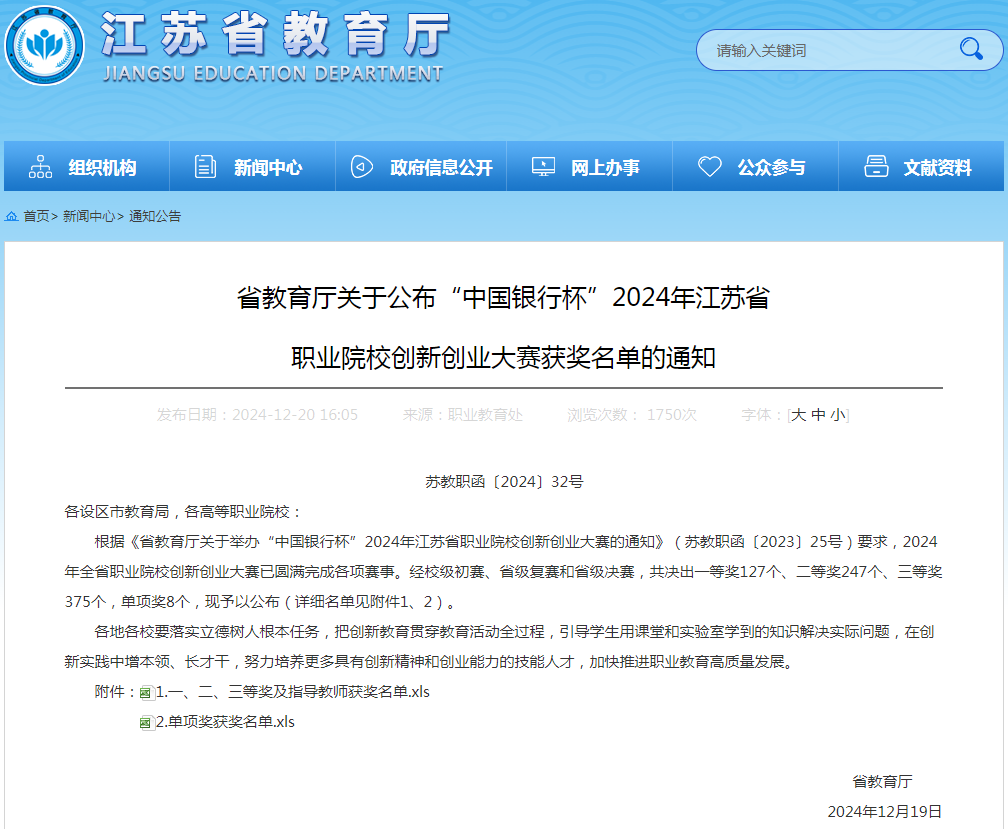Click the 公众参与 heart icon
1008x829 pixels.
point(710,167)
